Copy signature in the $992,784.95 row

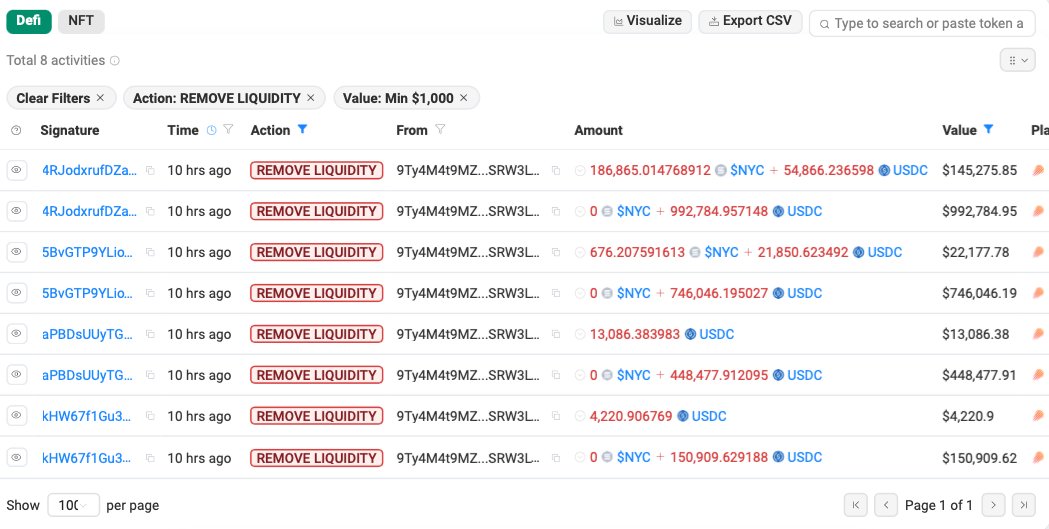coord(150,211)
